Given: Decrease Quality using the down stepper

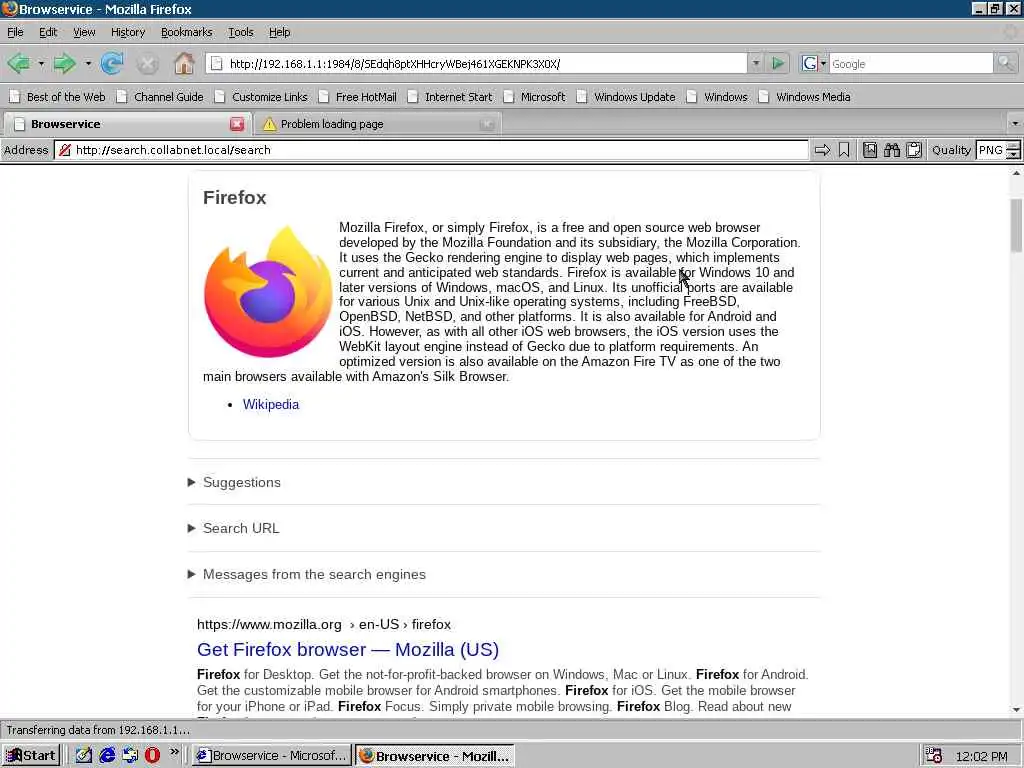Looking at the screenshot, I should click(1013, 155).
